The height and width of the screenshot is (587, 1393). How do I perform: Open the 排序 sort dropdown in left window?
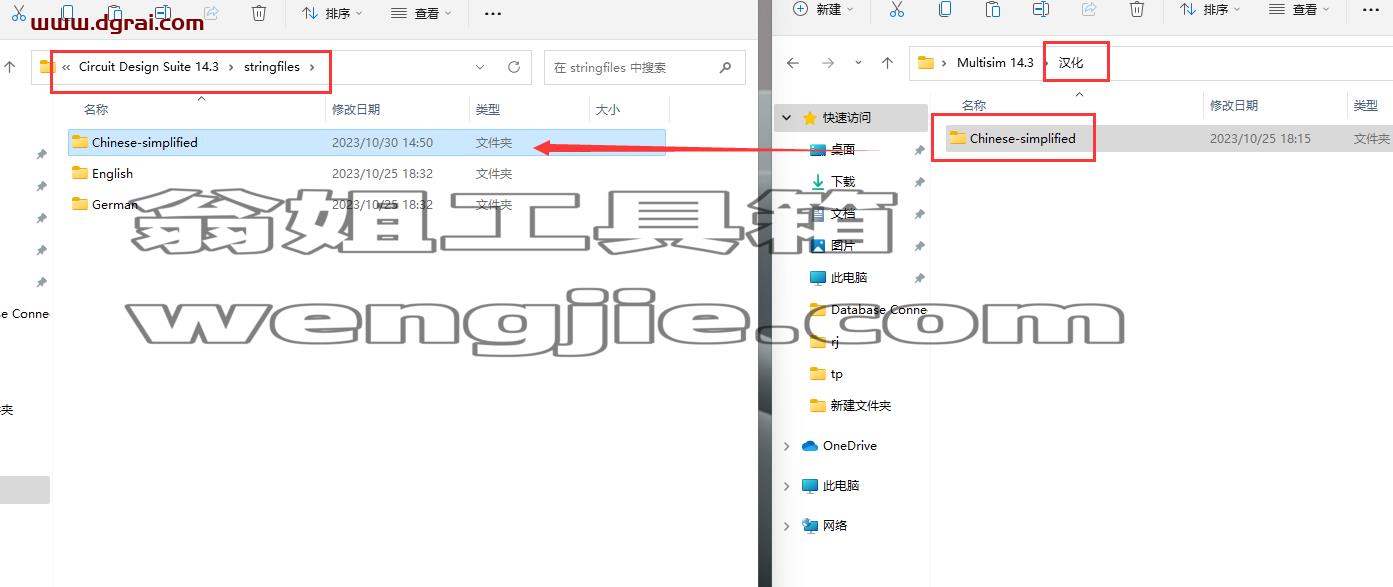tap(333, 13)
